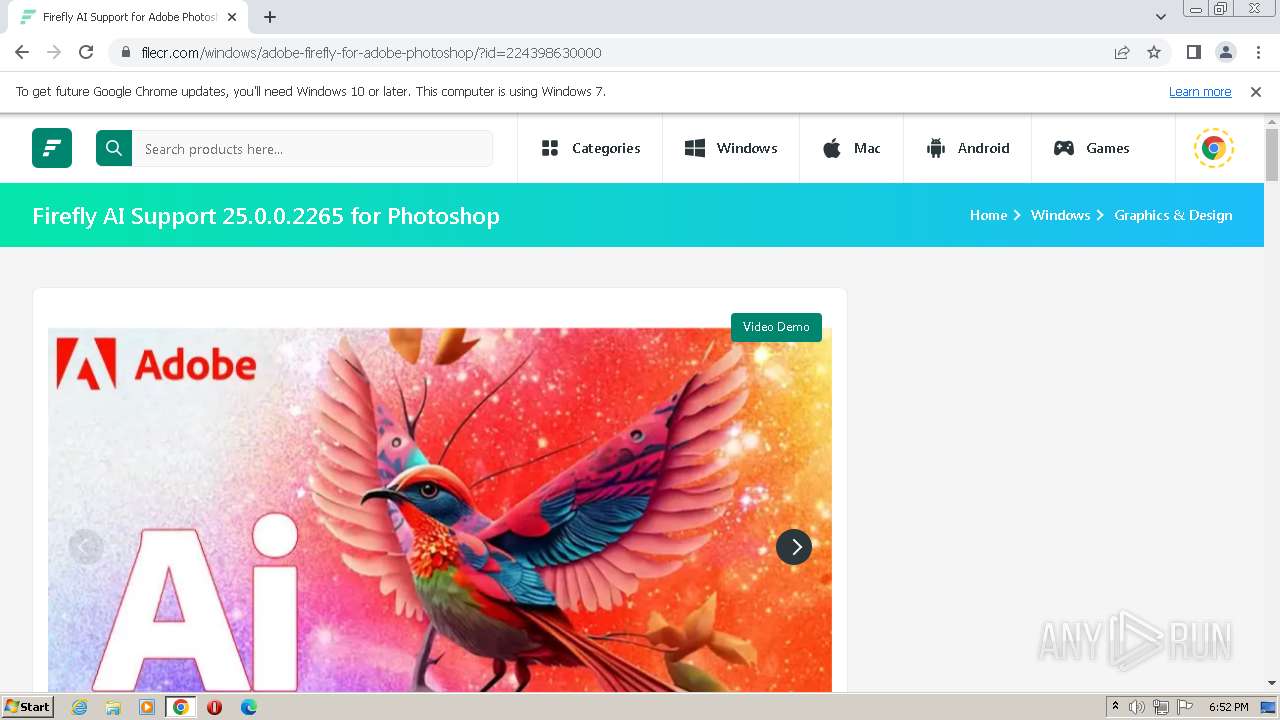The width and height of the screenshot is (1280, 720).
Task: Click the network tray icon
Action: (1161, 707)
